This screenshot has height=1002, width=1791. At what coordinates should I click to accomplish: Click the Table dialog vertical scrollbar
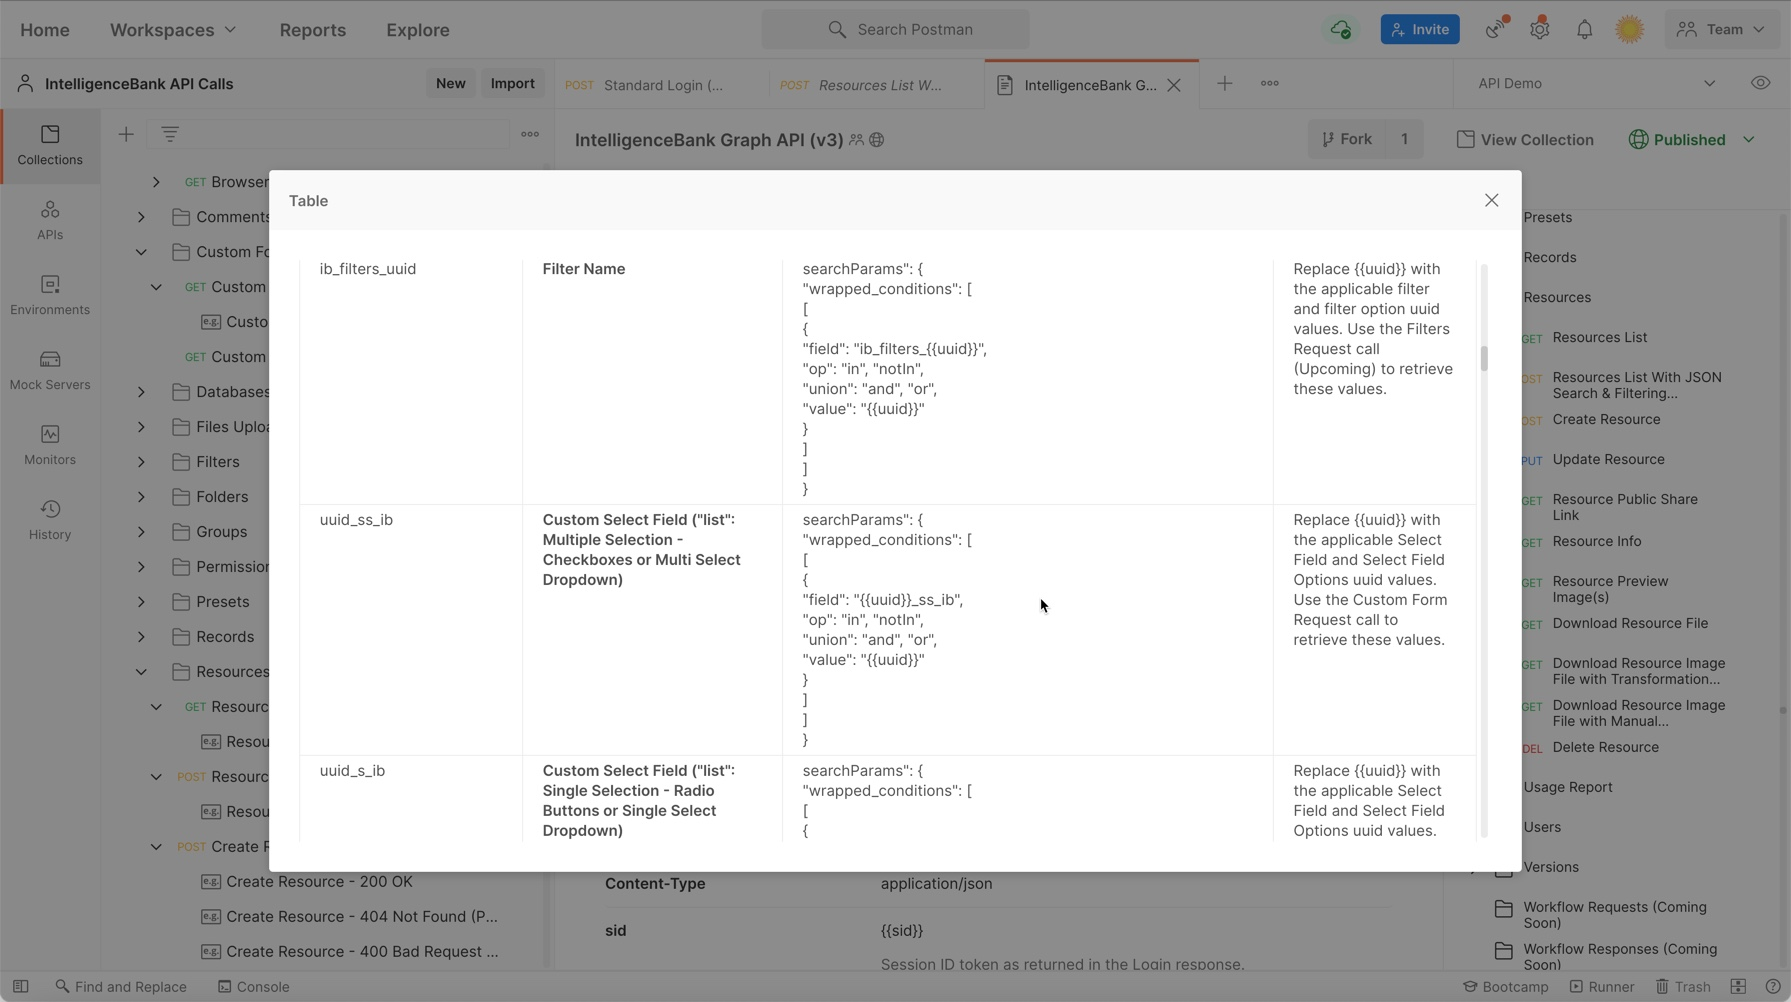(x=1484, y=357)
